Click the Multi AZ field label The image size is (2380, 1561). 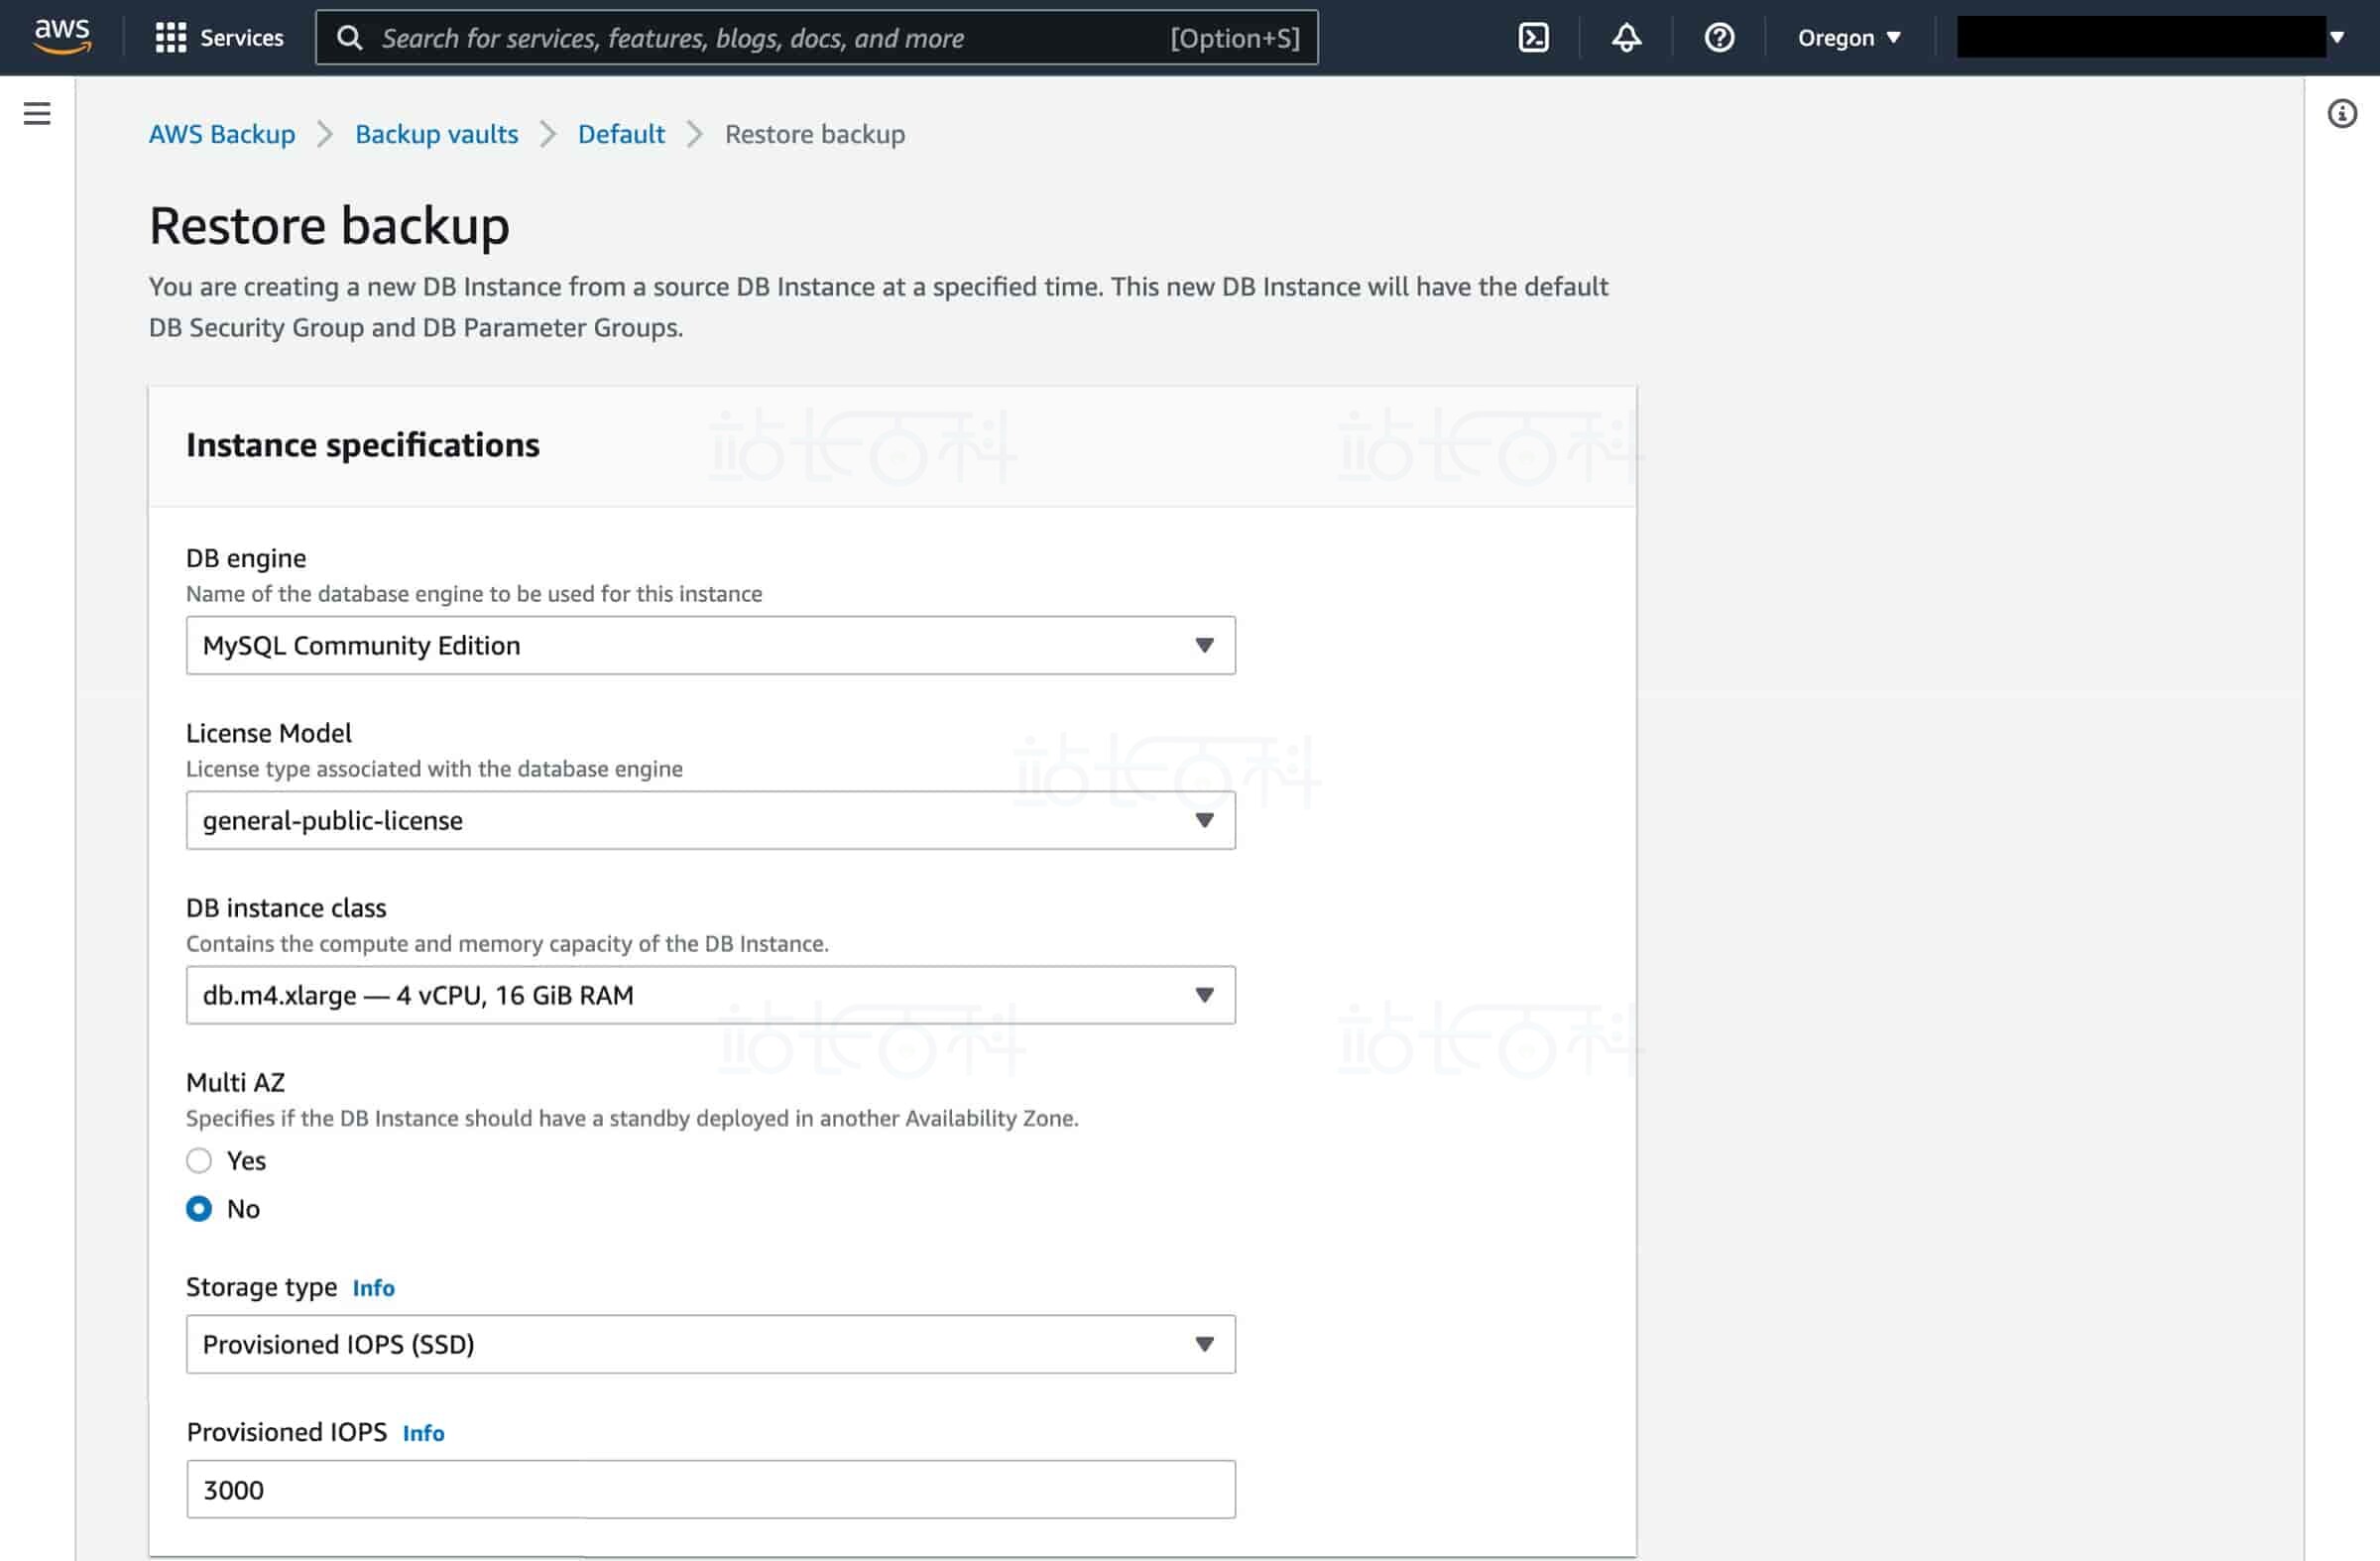tap(235, 1082)
